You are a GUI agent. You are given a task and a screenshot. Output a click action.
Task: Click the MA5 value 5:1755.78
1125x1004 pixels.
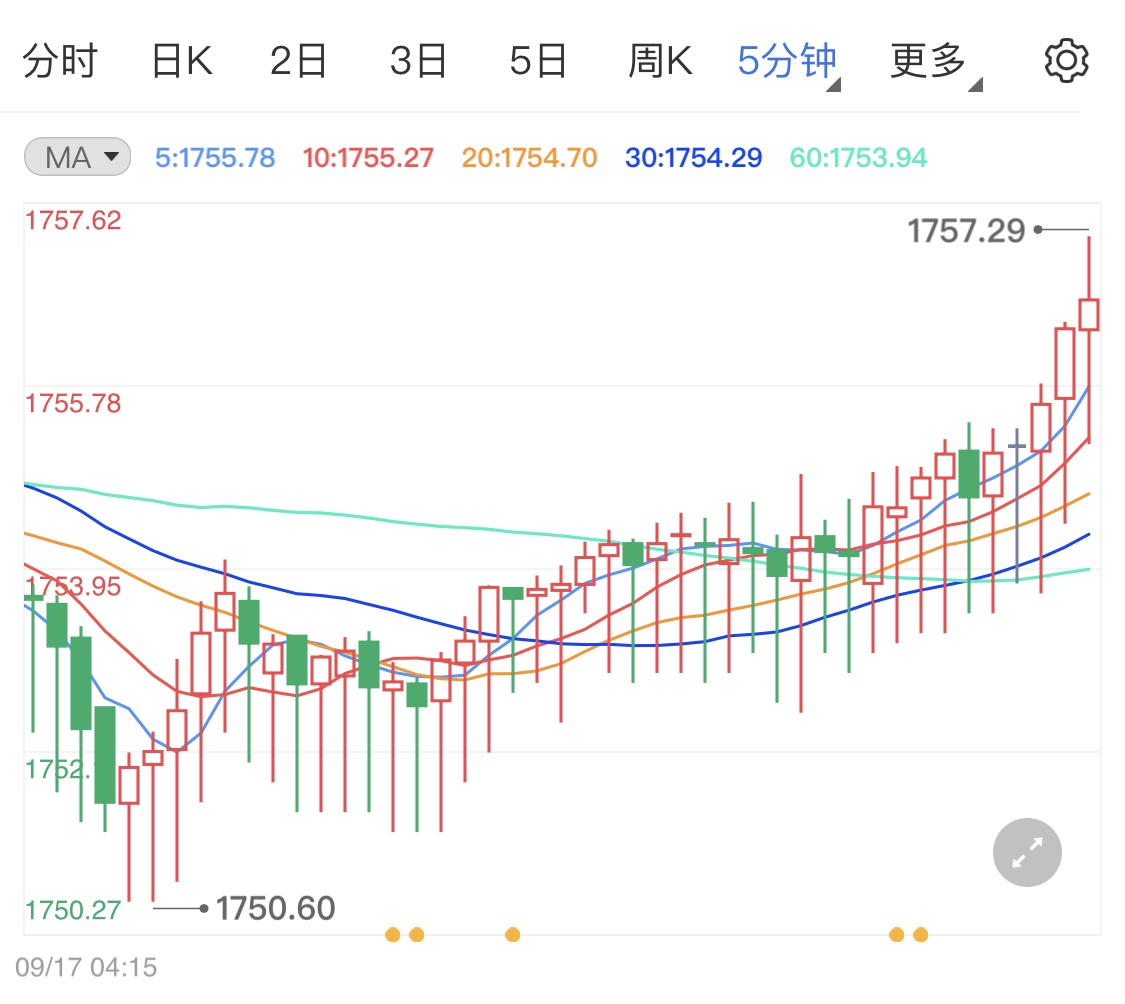click(215, 158)
